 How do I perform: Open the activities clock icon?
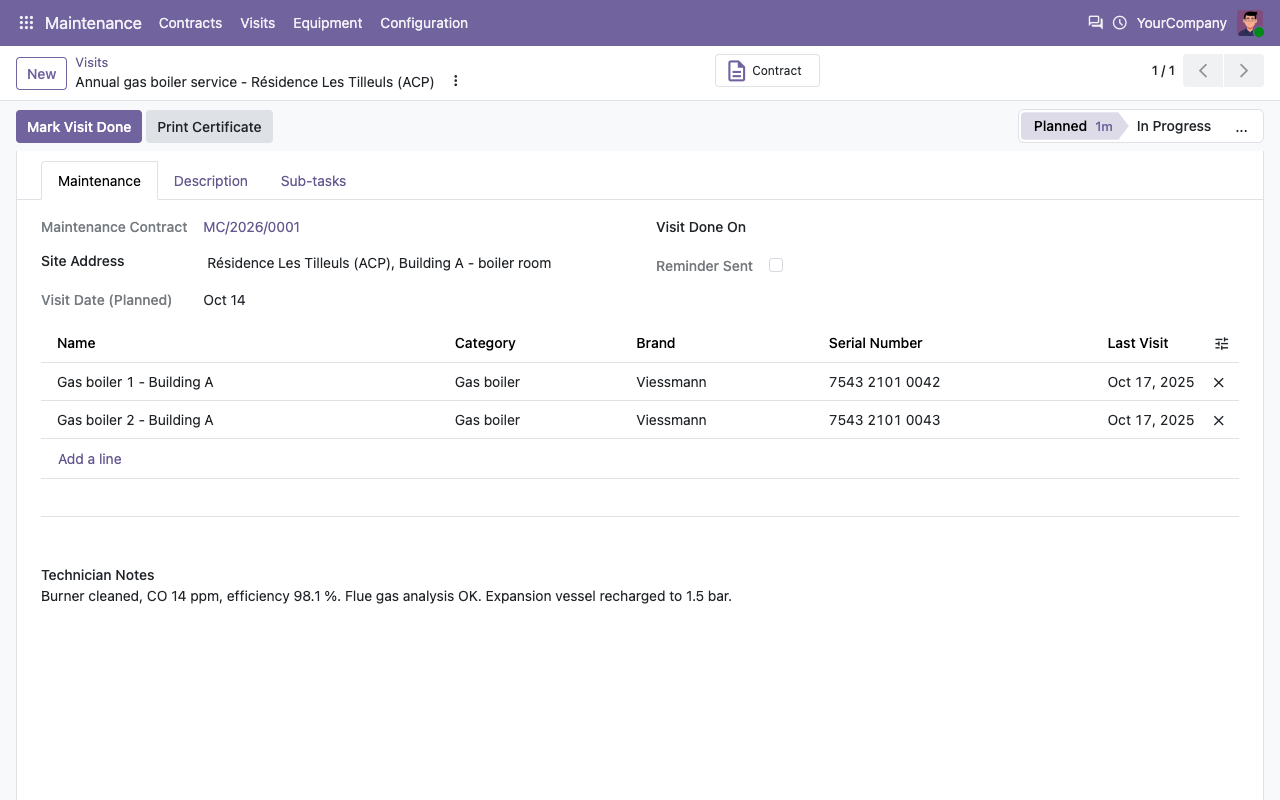1120,23
